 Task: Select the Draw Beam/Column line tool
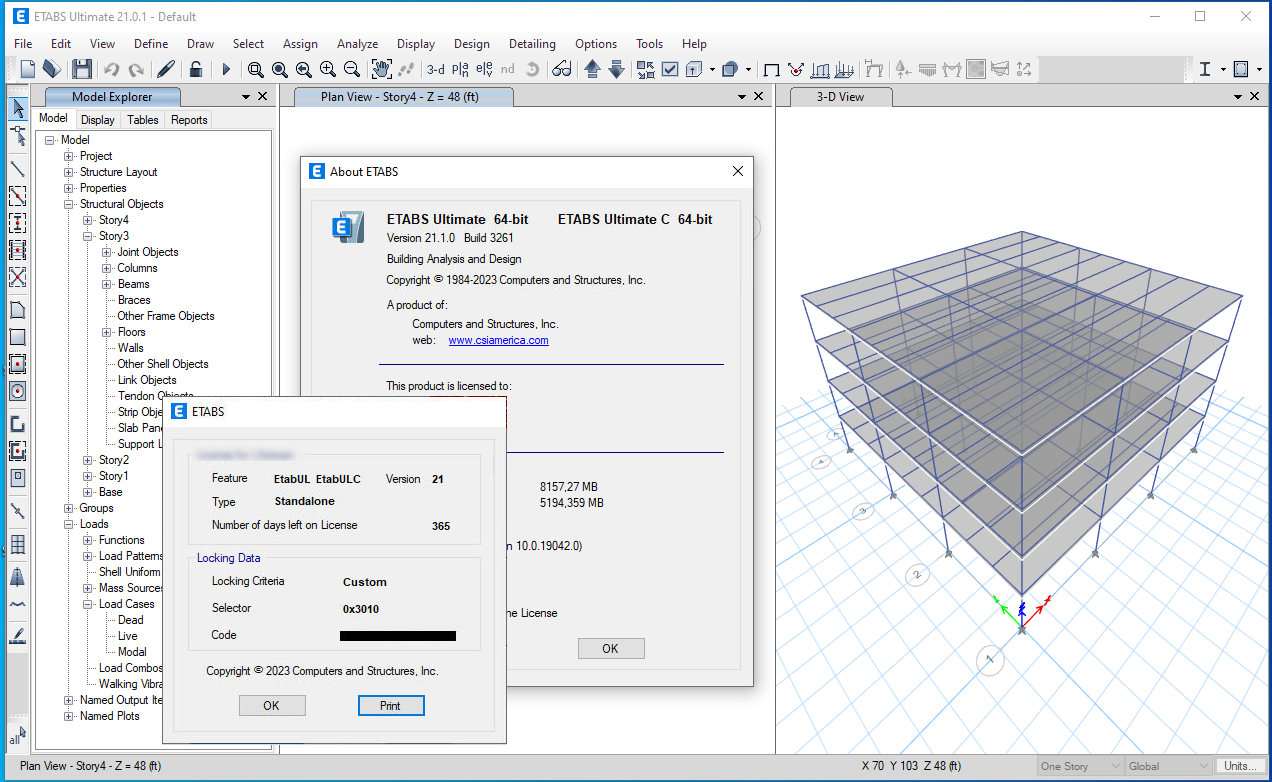coord(18,168)
